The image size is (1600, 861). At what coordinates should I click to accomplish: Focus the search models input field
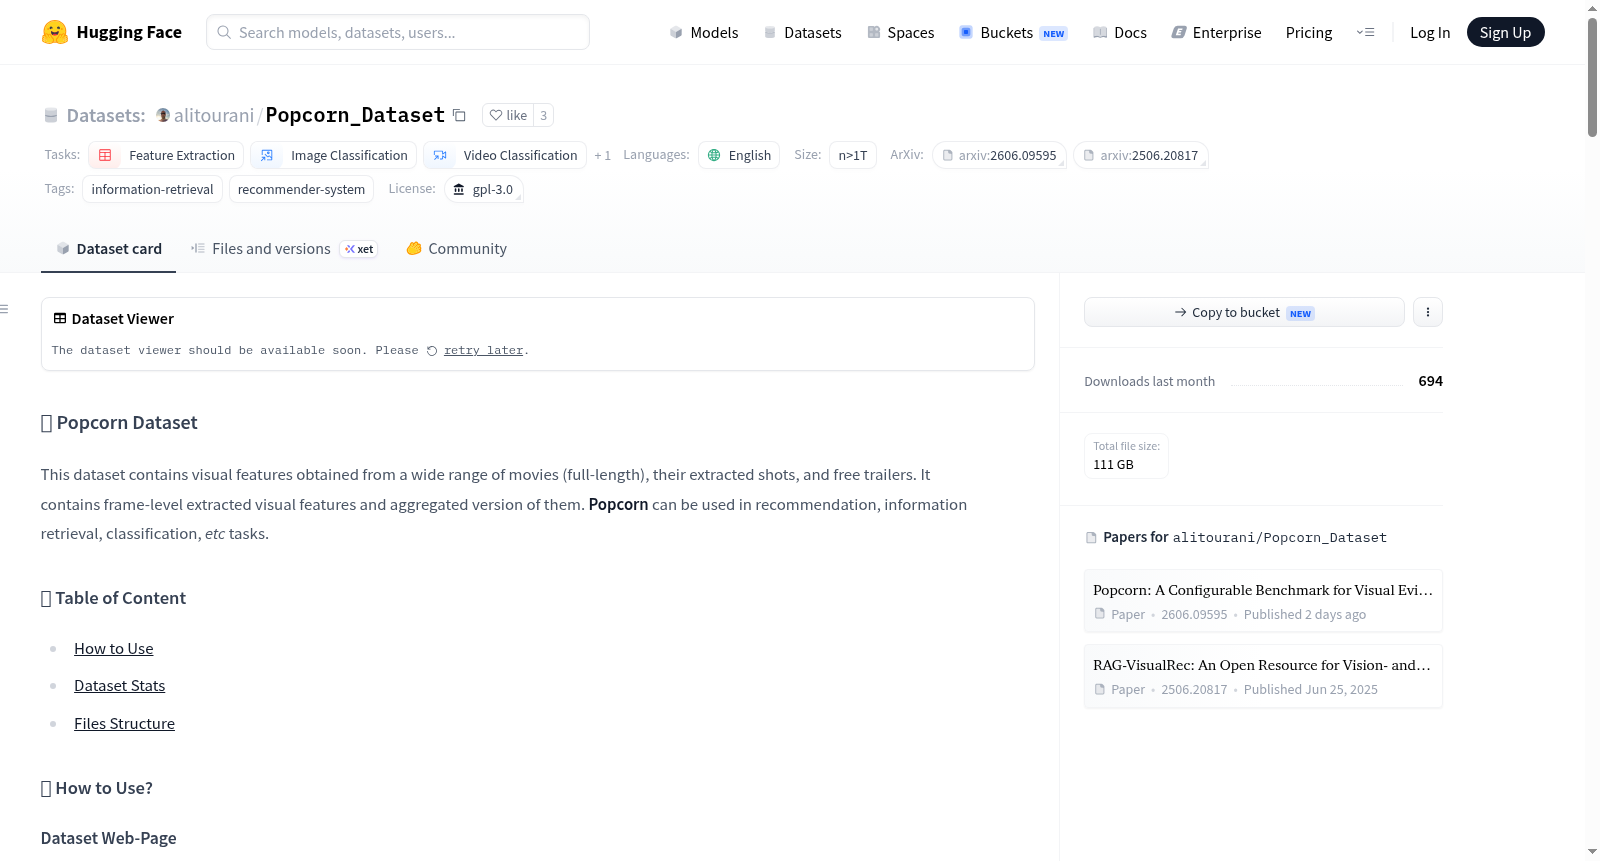click(398, 32)
